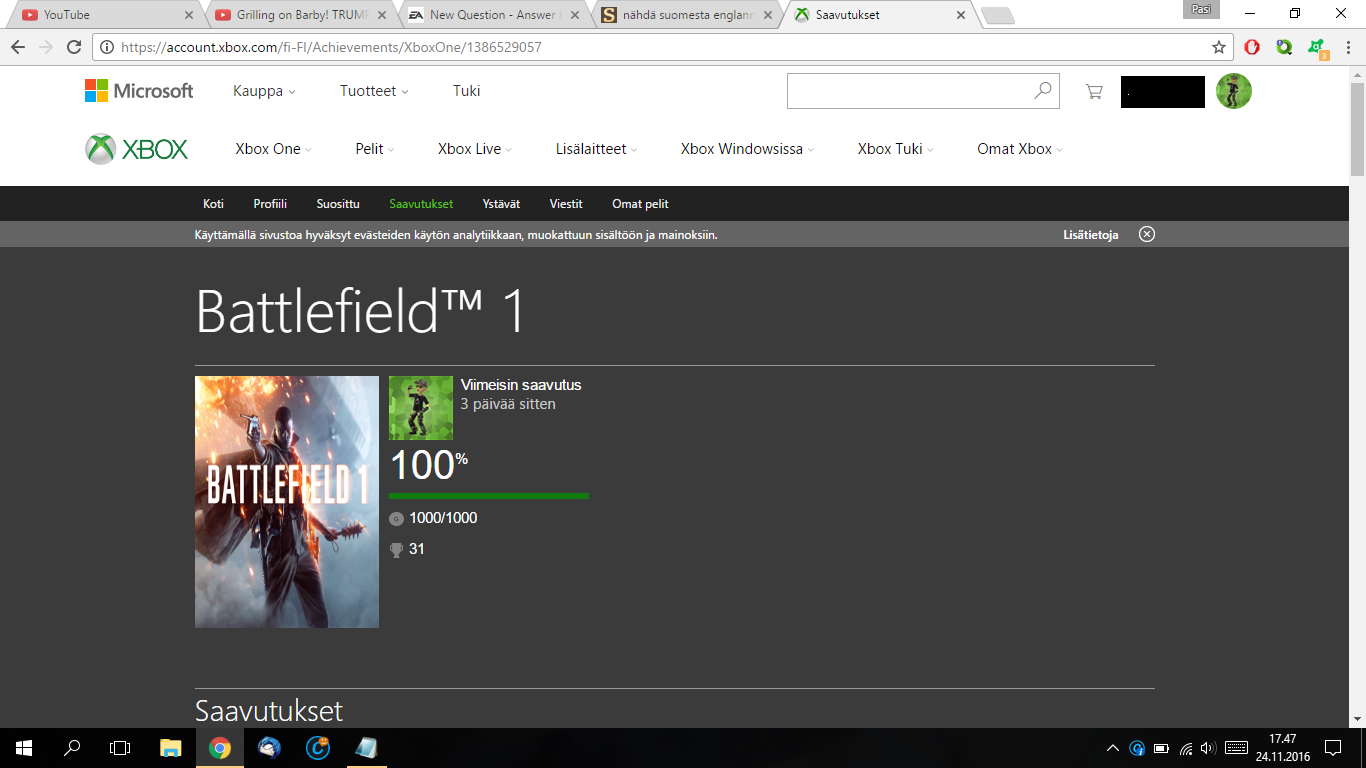Viewport: 1366px width, 768px height.
Task: Go back in Chrome
Action: point(18,47)
